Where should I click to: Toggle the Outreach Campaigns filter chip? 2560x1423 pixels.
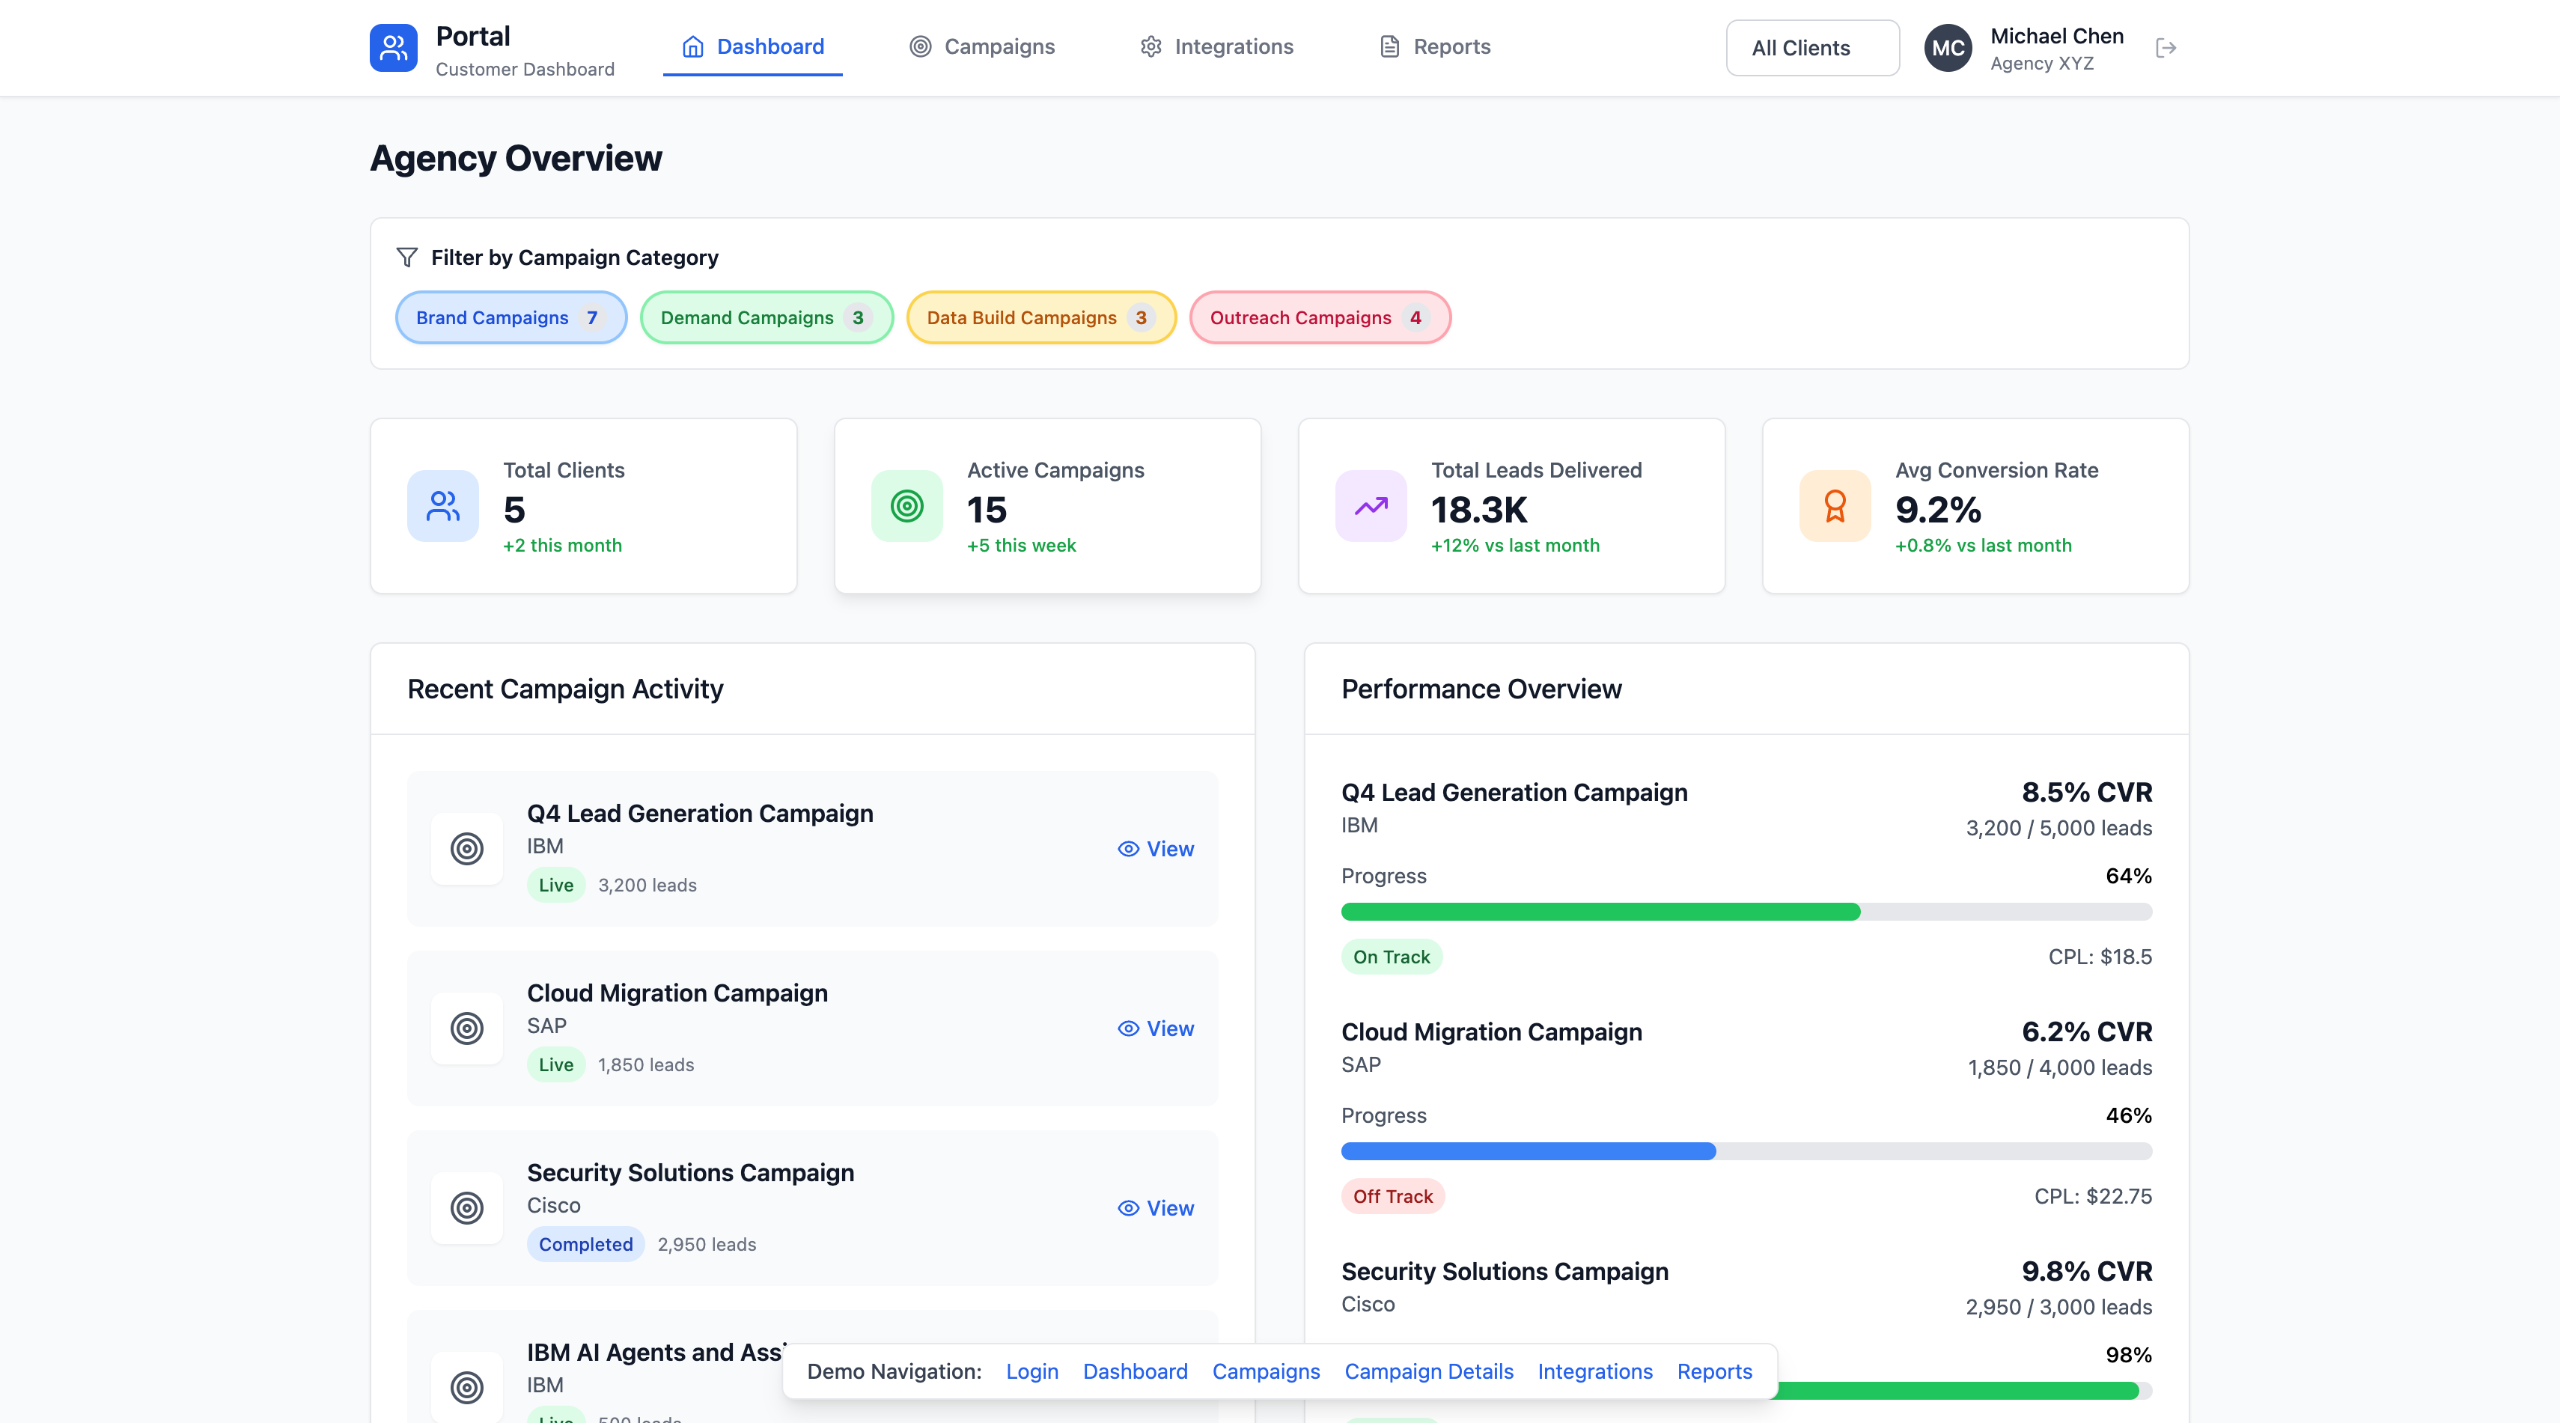1319,318
